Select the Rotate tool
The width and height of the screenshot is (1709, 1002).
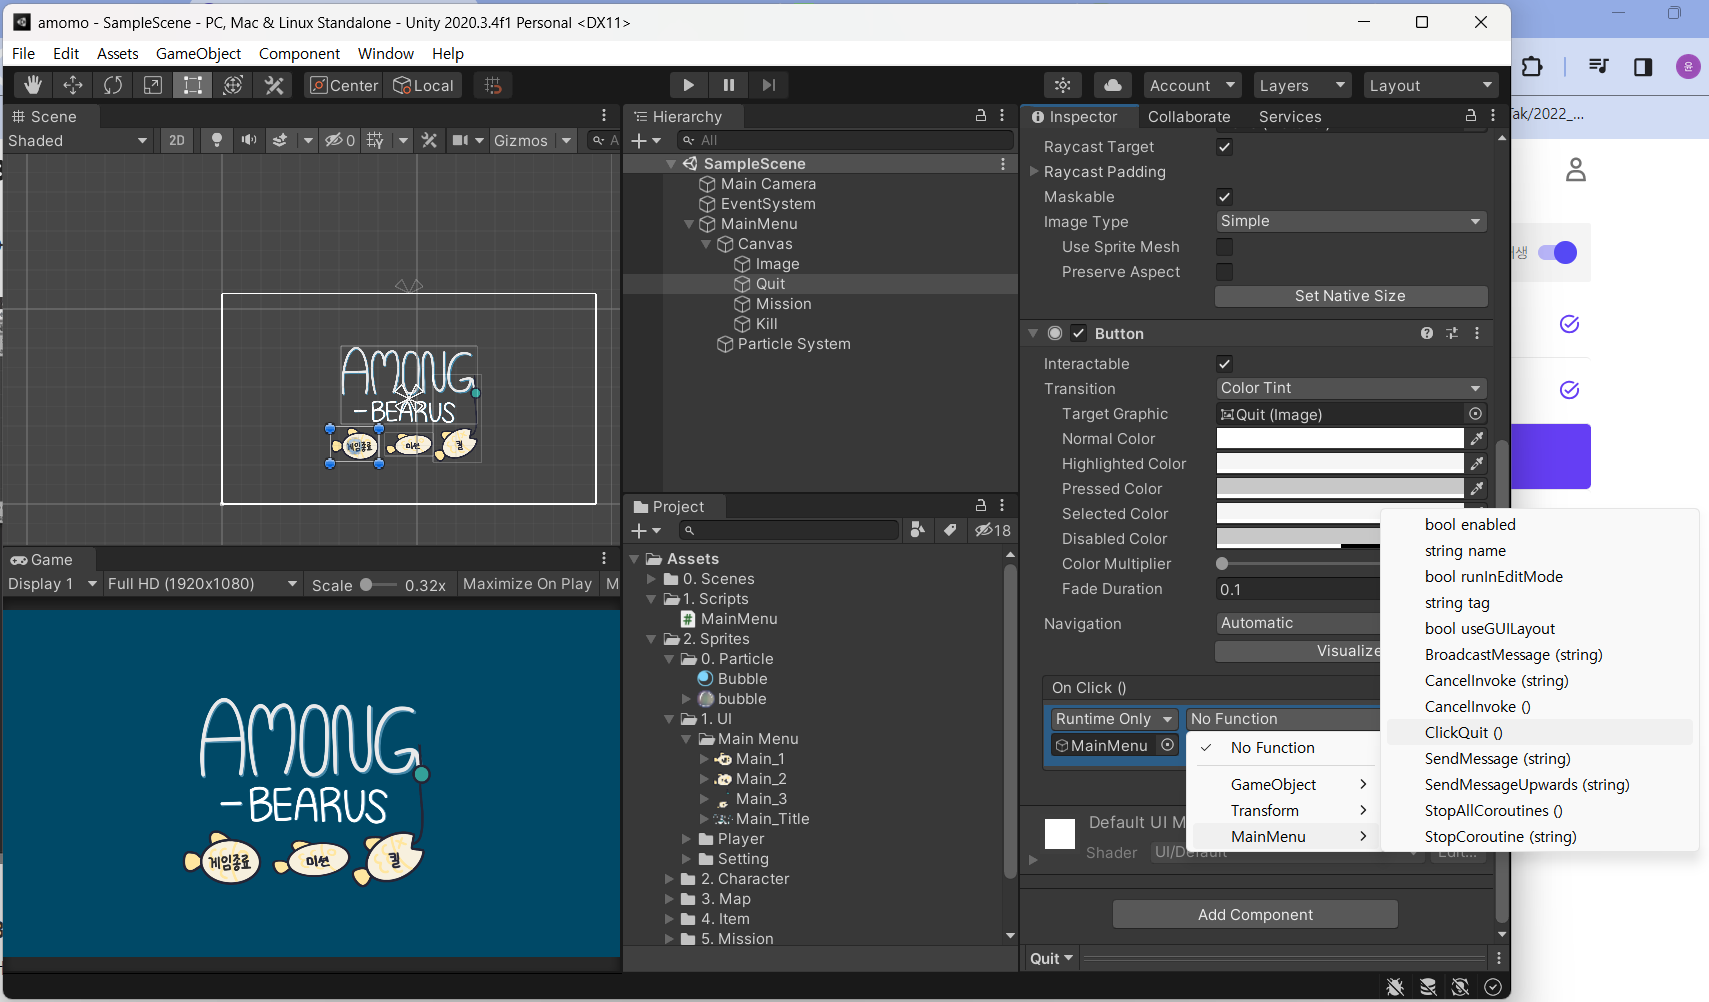113,85
